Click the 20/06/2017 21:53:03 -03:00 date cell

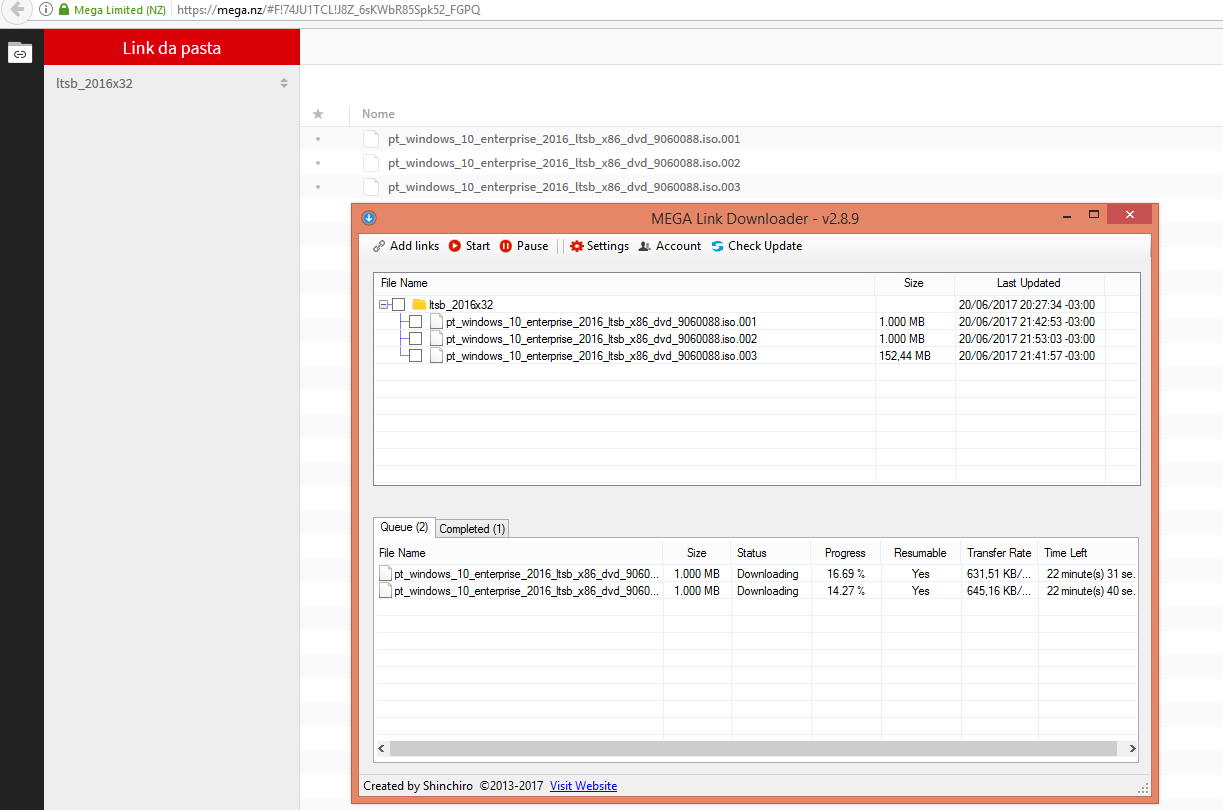1027,339
